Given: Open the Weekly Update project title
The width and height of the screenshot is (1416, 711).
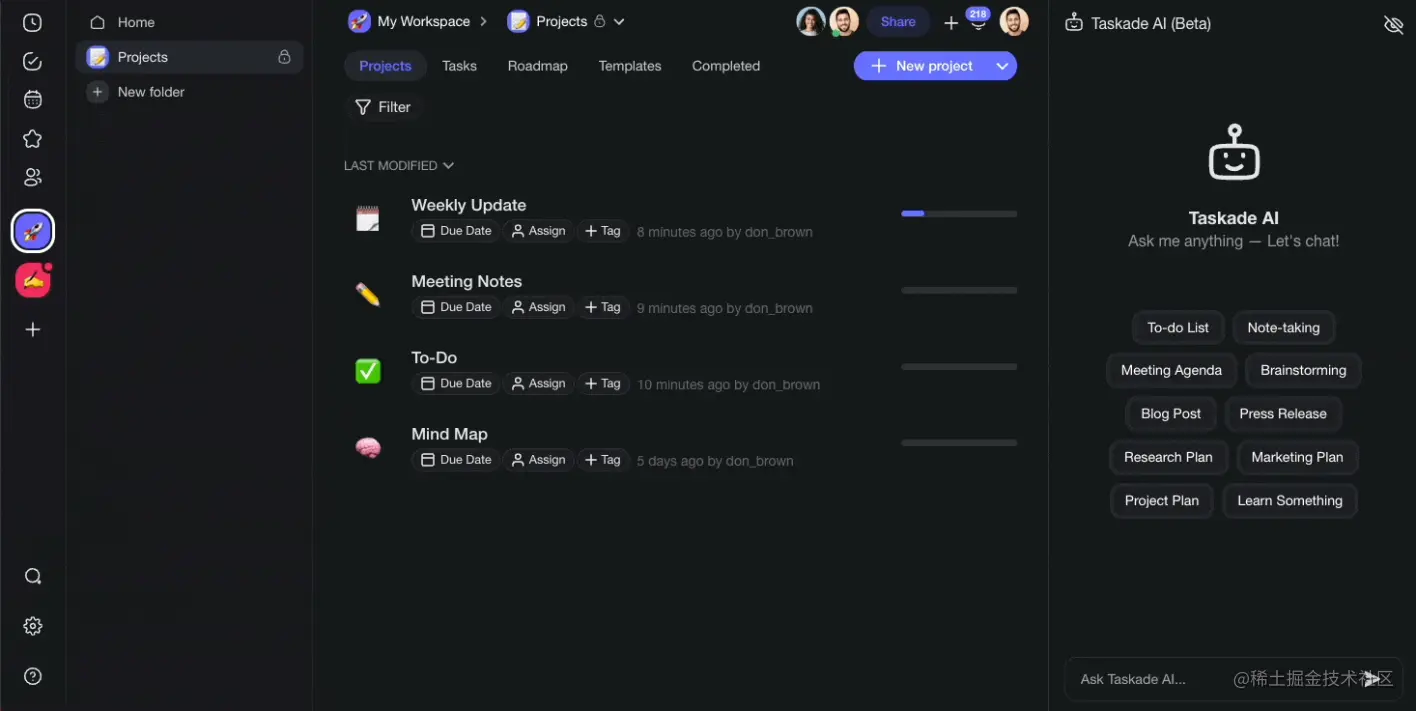Looking at the screenshot, I should 469,205.
